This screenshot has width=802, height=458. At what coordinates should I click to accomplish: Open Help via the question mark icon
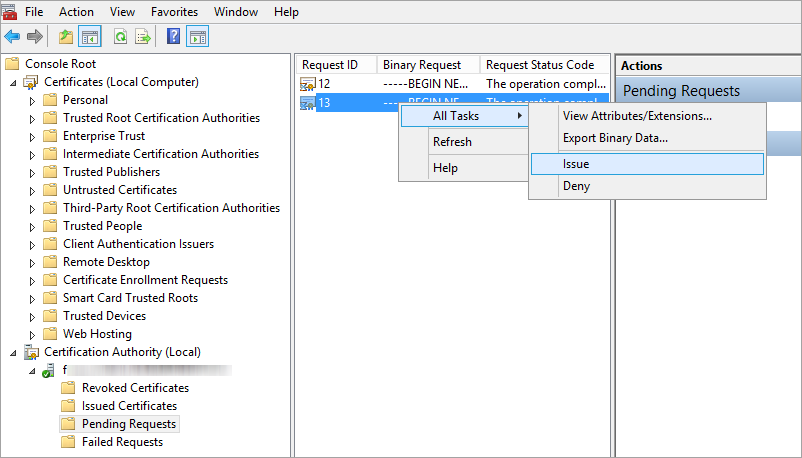(174, 37)
